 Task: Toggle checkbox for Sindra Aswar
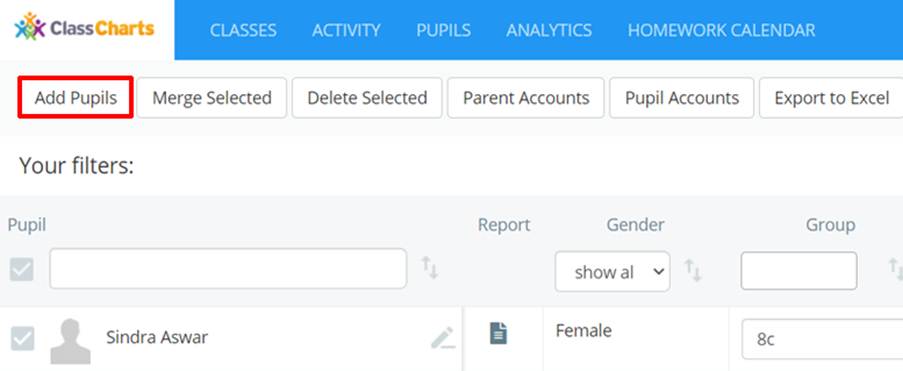click(22, 339)
